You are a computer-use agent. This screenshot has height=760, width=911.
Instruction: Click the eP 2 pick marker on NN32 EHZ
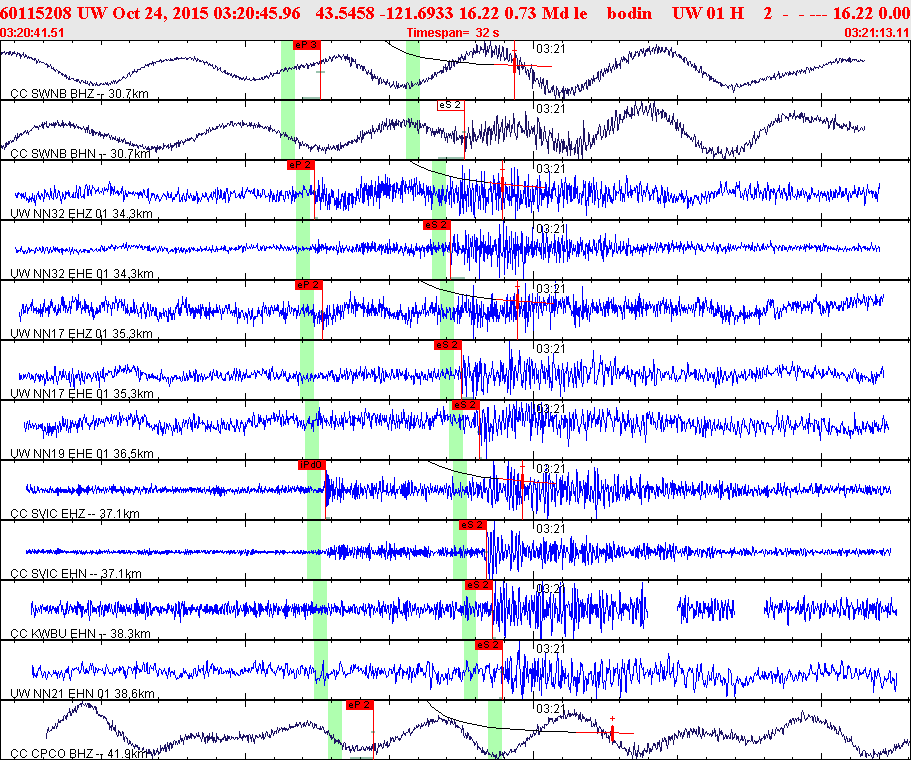click(300, 165)
